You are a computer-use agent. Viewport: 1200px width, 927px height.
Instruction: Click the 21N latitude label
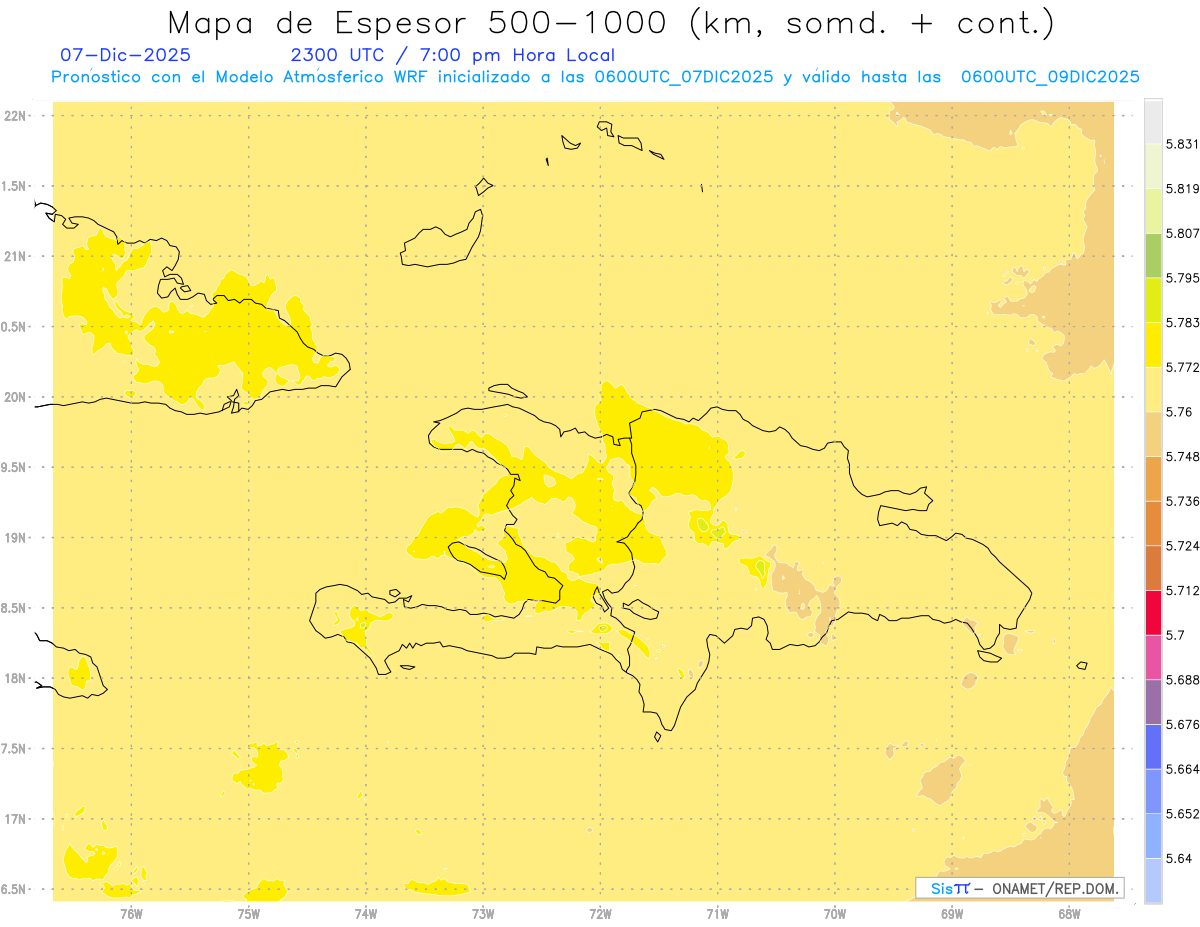(x=15, y=256)
